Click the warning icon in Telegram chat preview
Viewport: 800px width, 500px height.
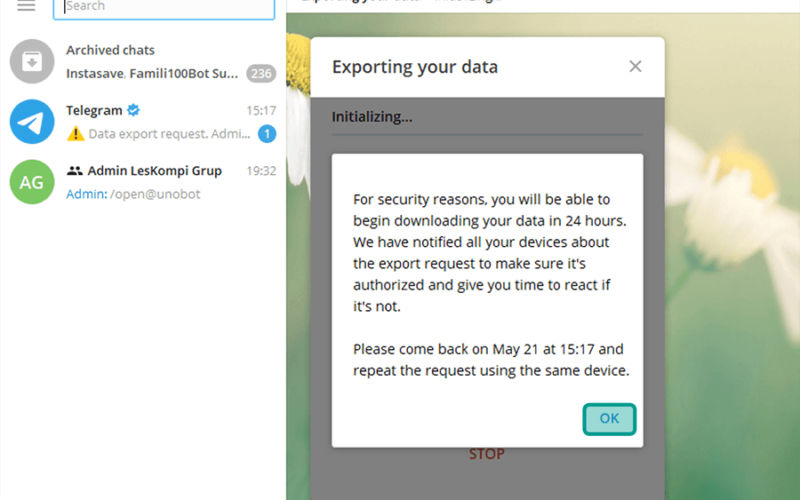[x=76, y=134]
